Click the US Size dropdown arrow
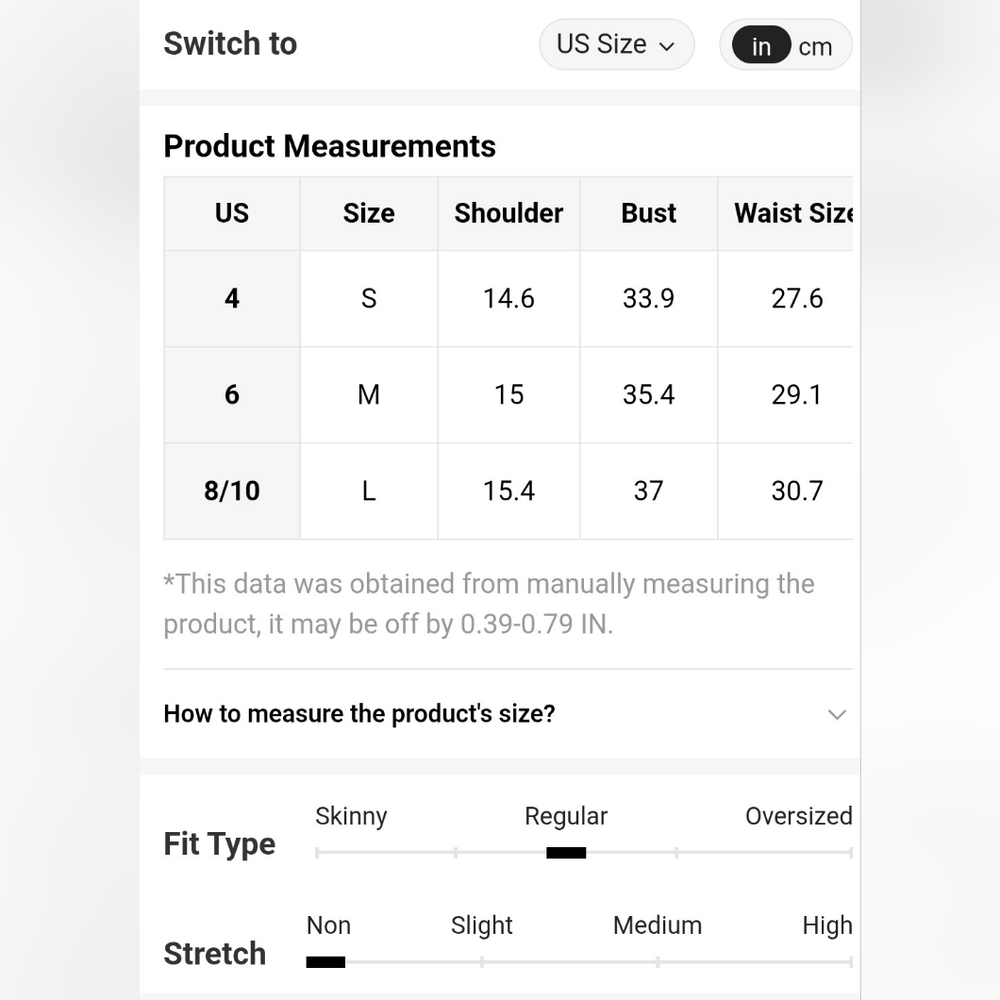The height and width of the screenshot is (1000, 1000). click(666, 46)
